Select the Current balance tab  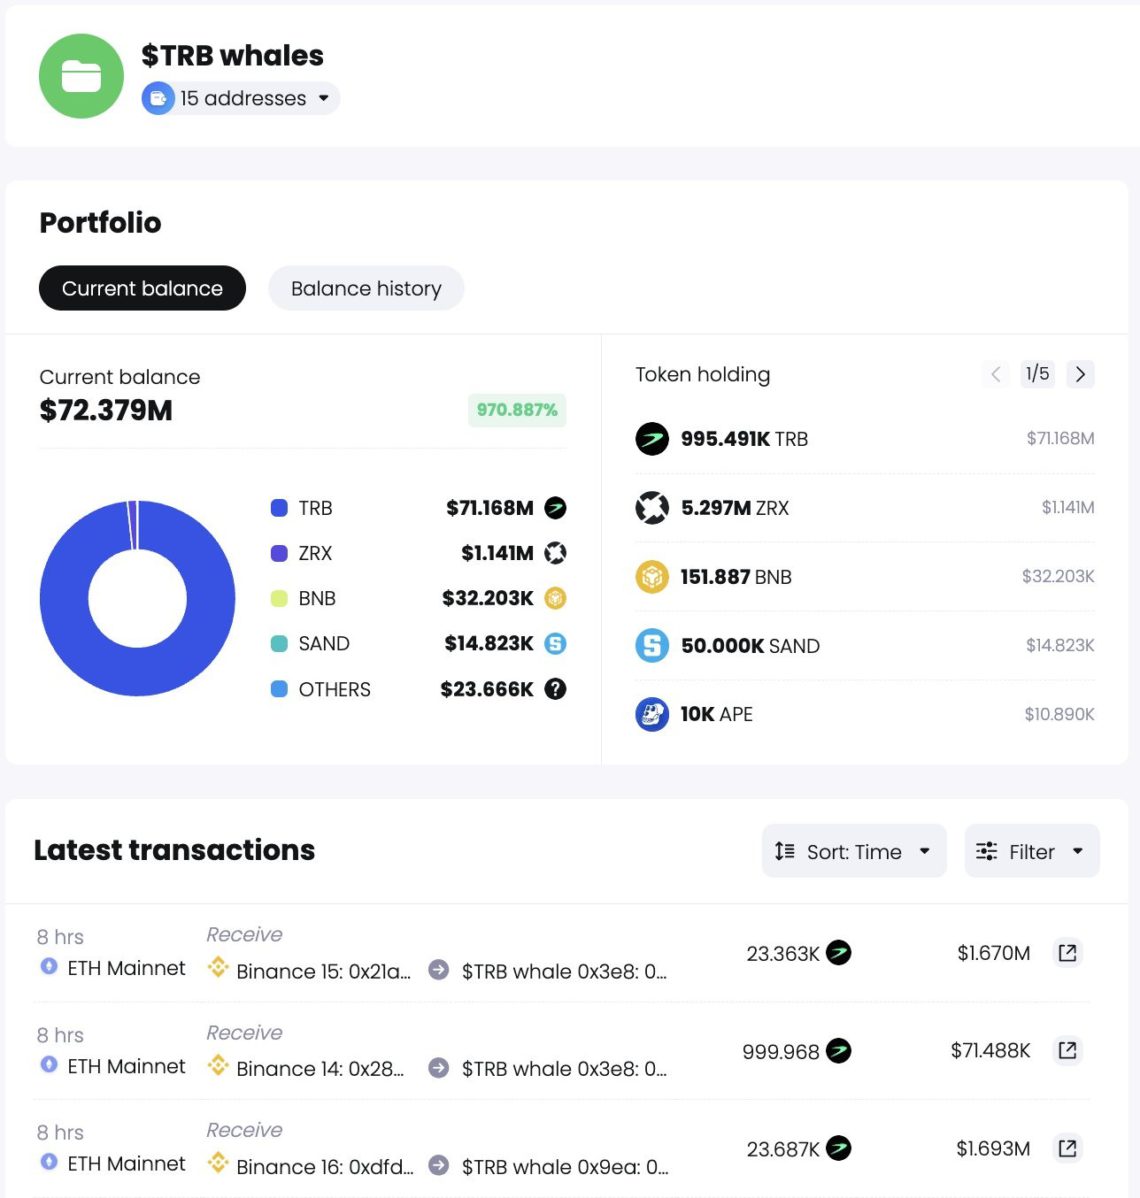pos(141,288)
